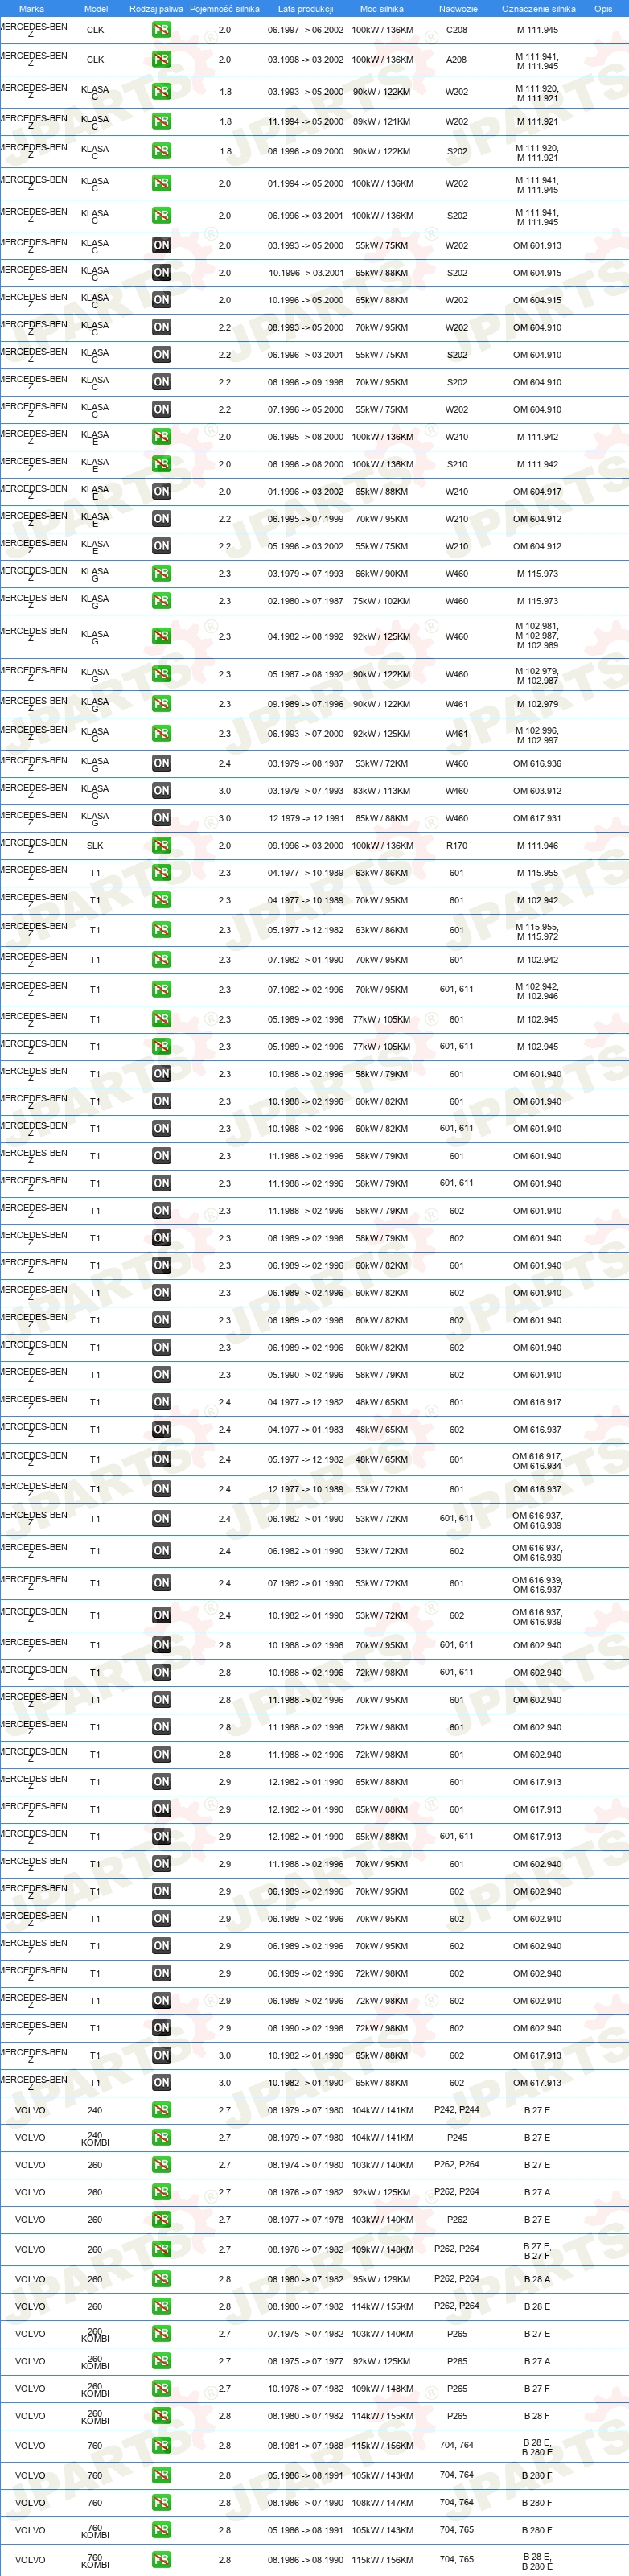Click petrol icon in Volvo 260 92kW P262, P264 row
This screenshot has width=629, height=2576.
pos(161,2192)
